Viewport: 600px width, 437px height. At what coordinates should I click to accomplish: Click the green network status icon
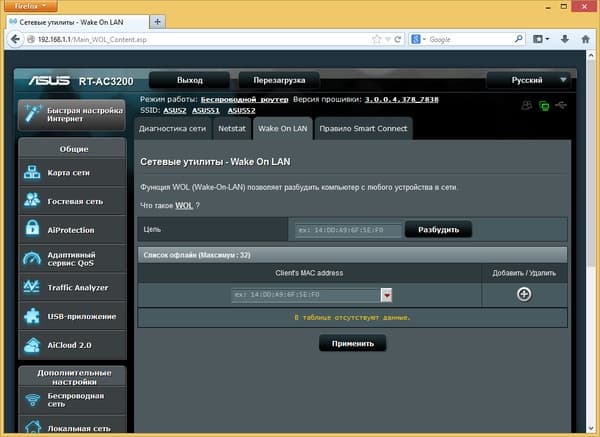(x=544, y=106)
